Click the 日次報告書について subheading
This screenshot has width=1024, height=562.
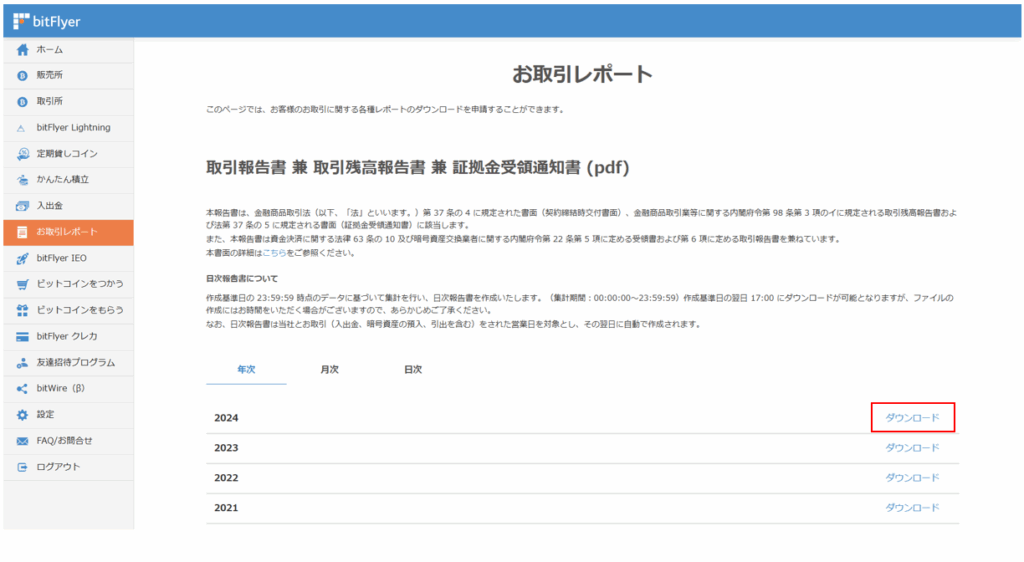click(242, 279)
